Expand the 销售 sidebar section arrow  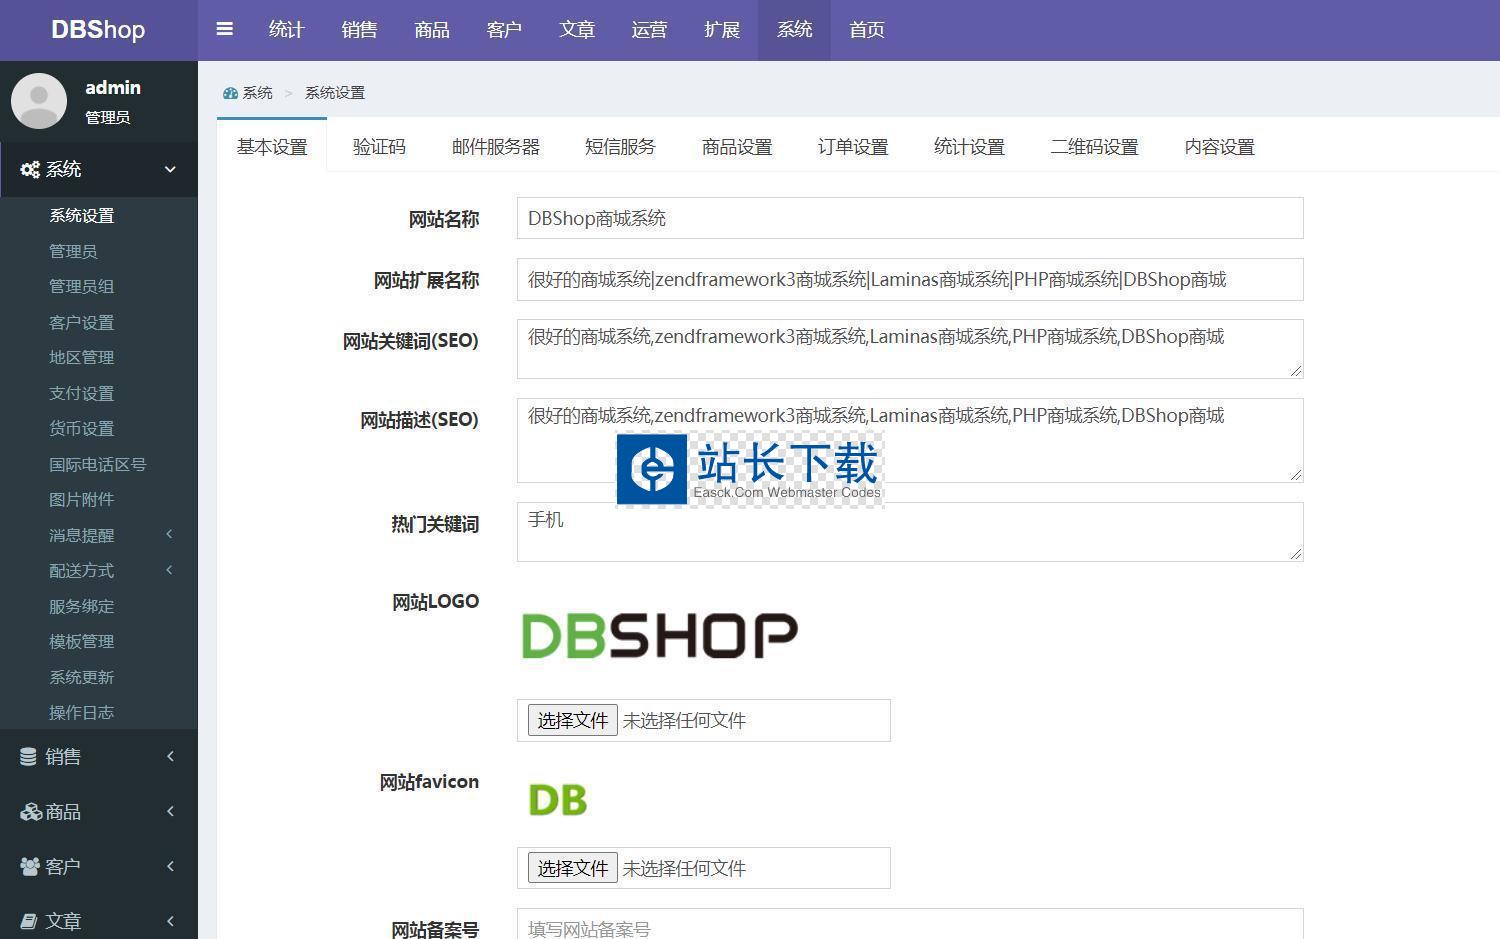tap(170, 756)
